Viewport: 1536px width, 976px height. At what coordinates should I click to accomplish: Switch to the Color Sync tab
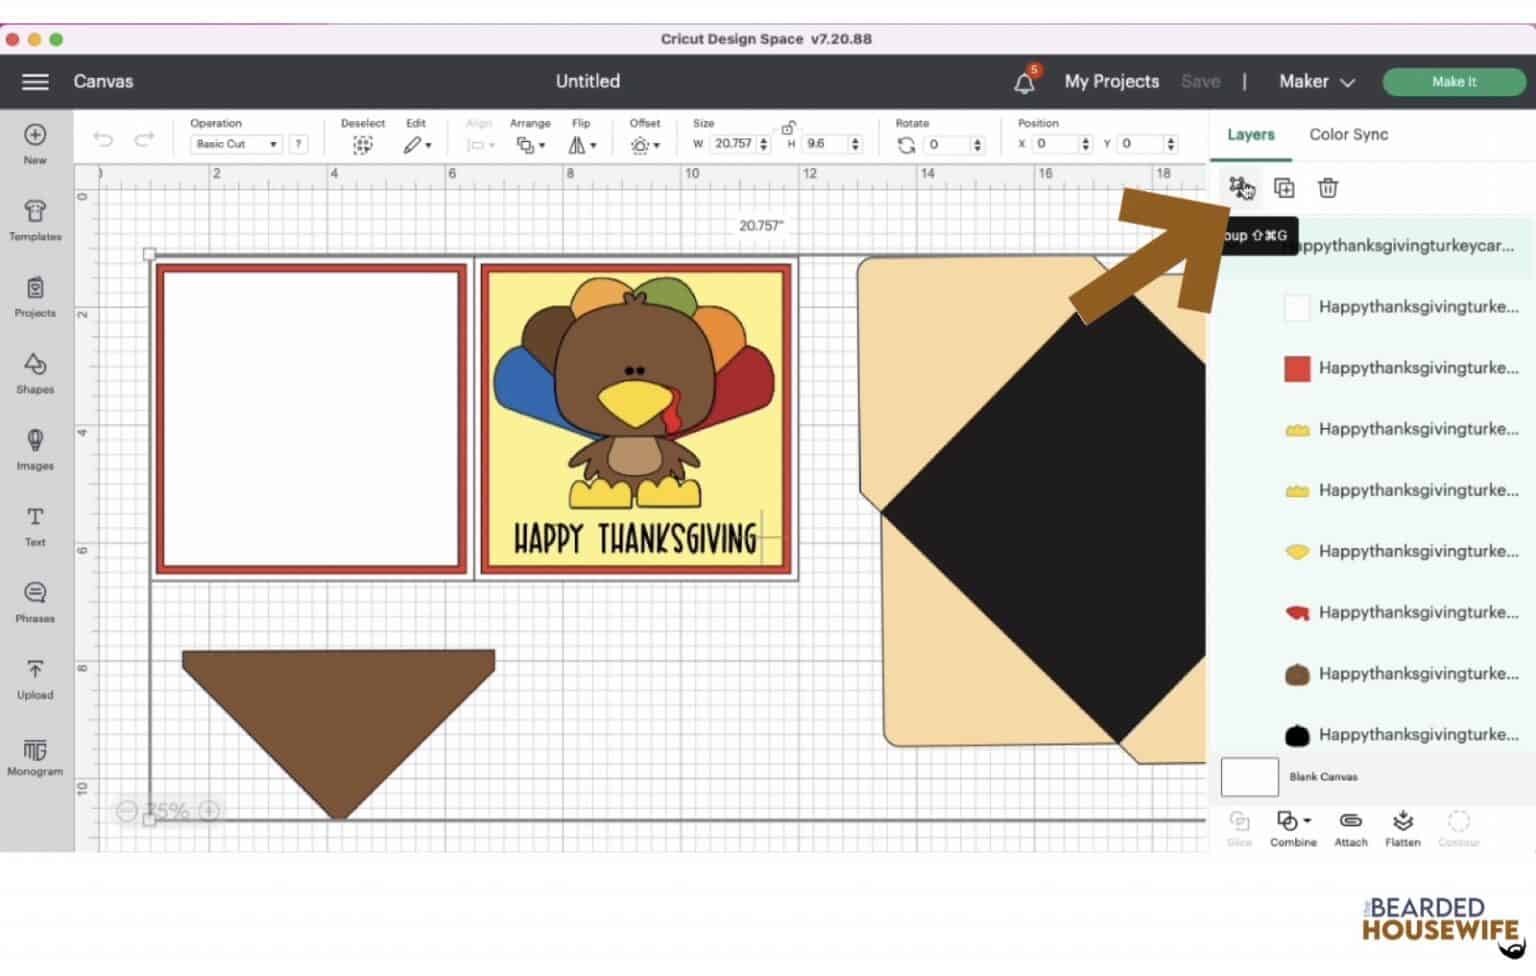pos(1348,134)
